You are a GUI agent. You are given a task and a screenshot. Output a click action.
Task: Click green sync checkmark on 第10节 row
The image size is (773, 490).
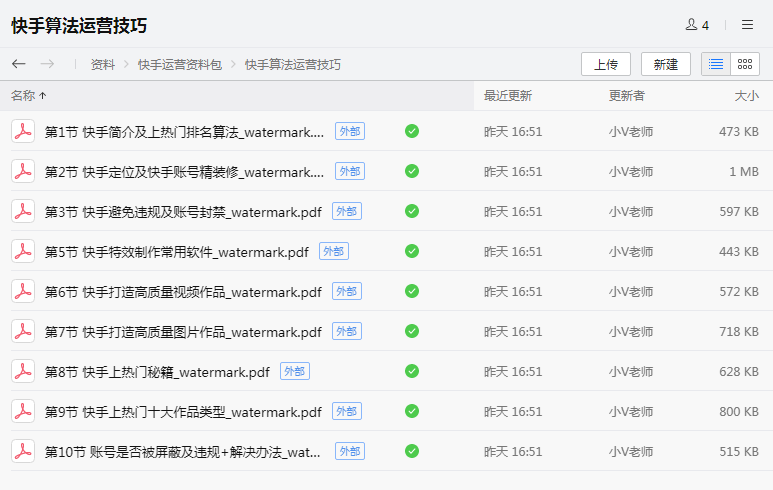tap(412, 451)
